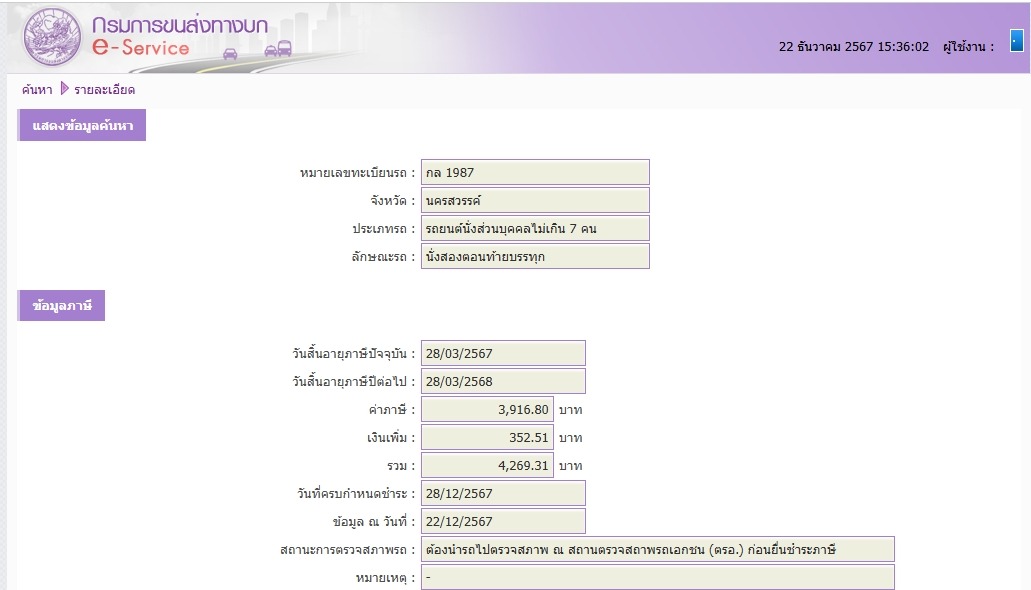Select the แสดงข้อมูลค้นหา section tab
Screen dimensions: 1031x590
82,126
